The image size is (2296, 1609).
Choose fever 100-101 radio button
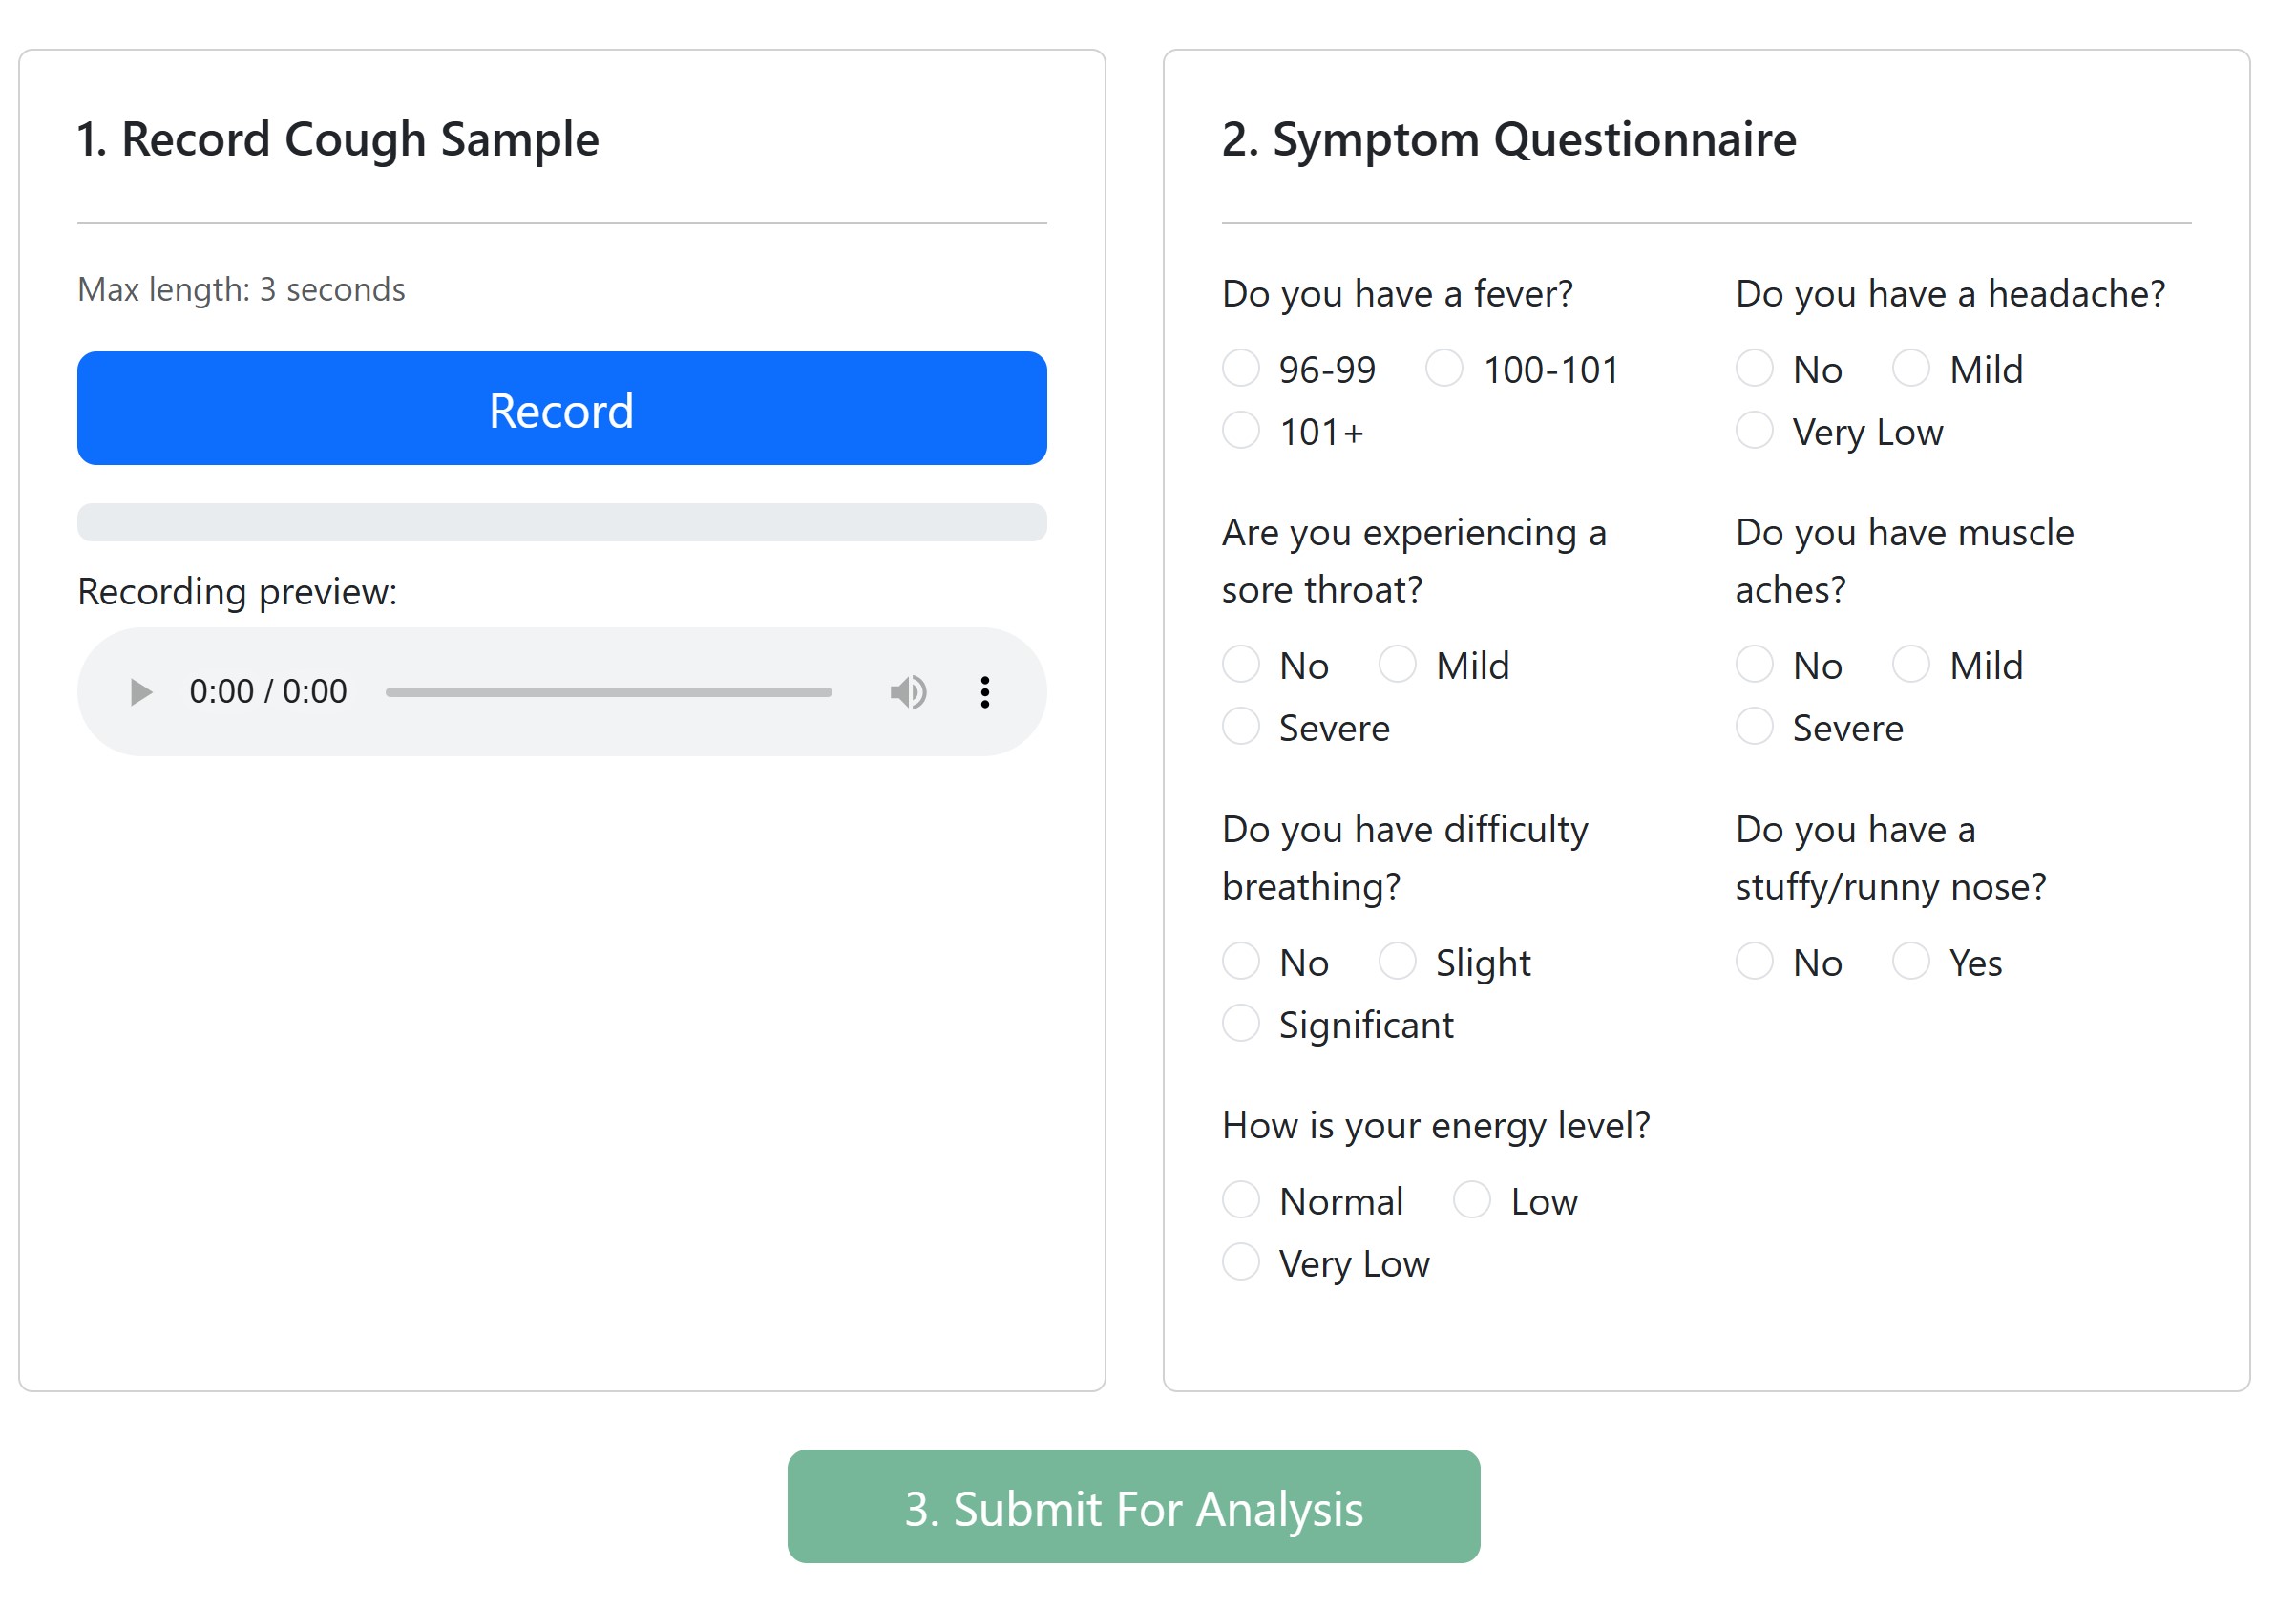1444,368
